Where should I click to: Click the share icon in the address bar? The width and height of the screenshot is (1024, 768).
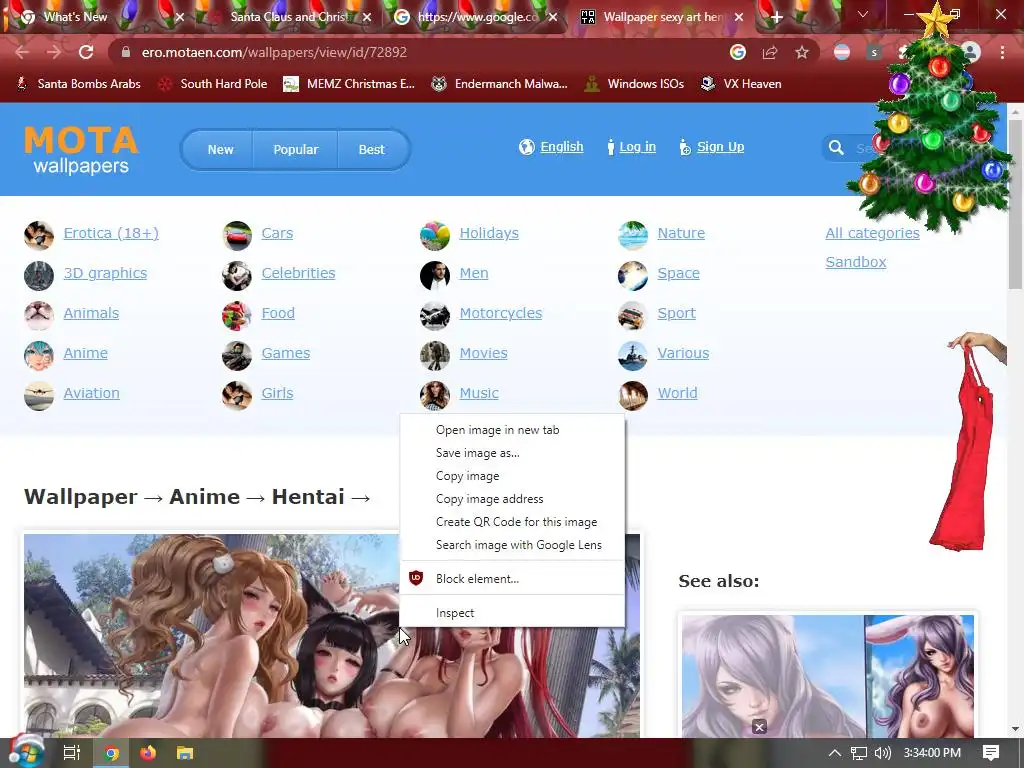click(770, 52)
